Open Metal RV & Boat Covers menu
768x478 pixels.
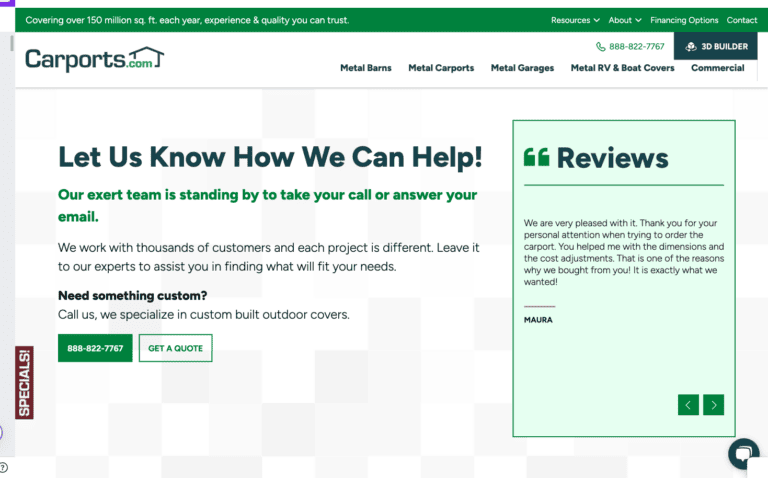tap(623, 68)
